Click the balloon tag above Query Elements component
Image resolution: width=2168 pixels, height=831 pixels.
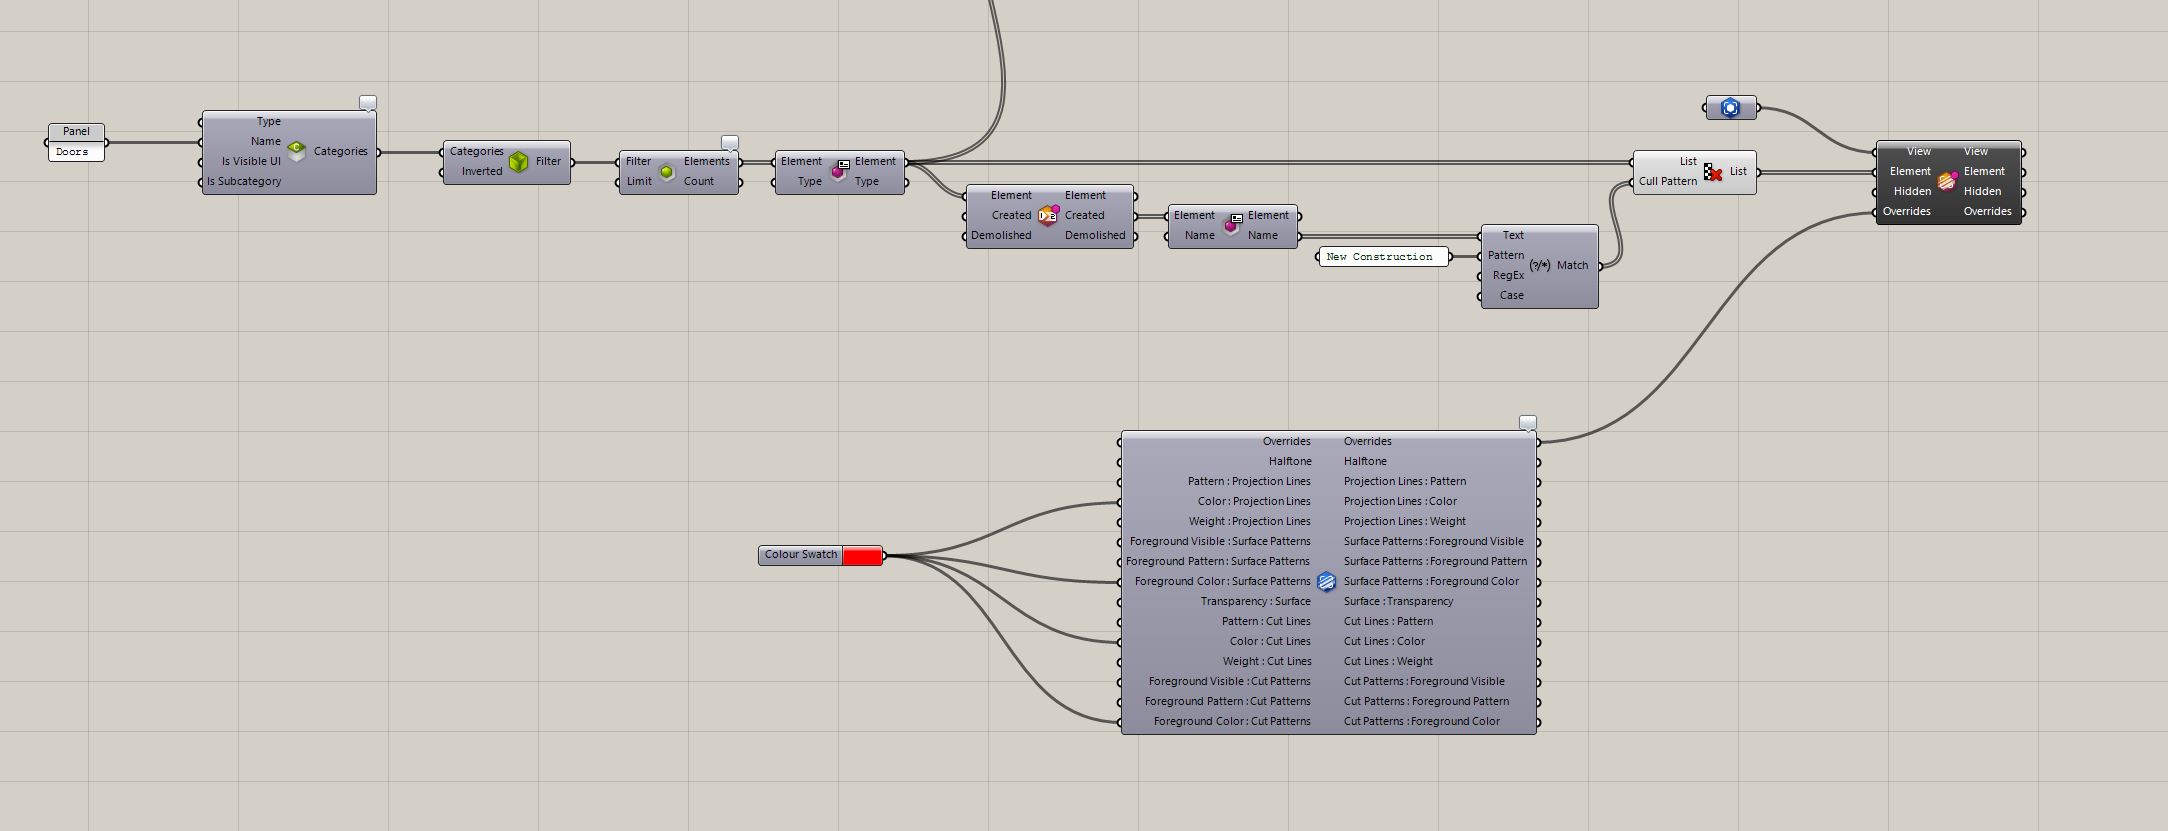coord(730,143)
